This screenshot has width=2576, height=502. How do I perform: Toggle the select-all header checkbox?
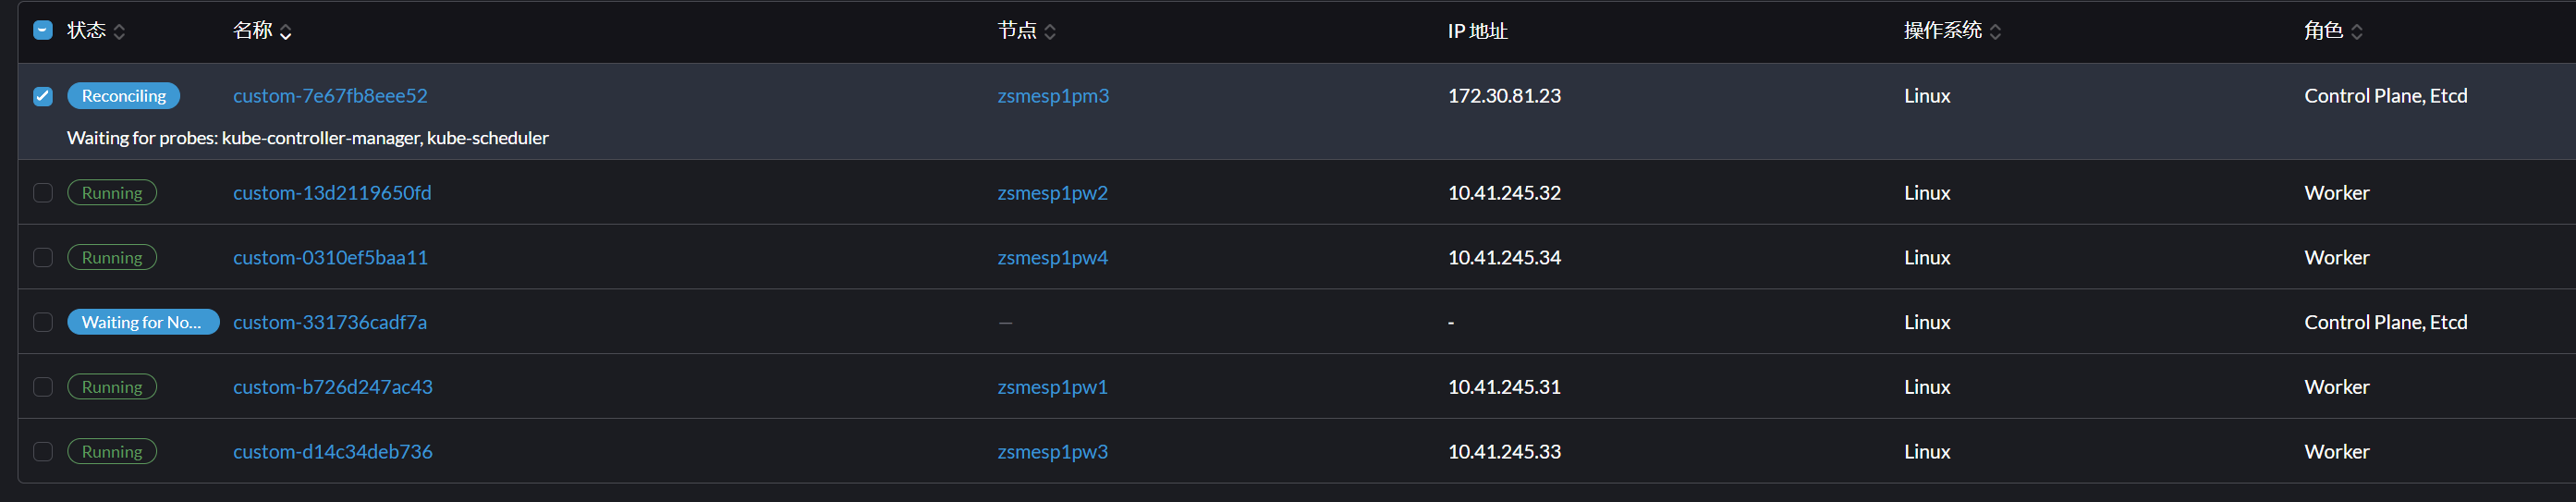click(43, 31)
